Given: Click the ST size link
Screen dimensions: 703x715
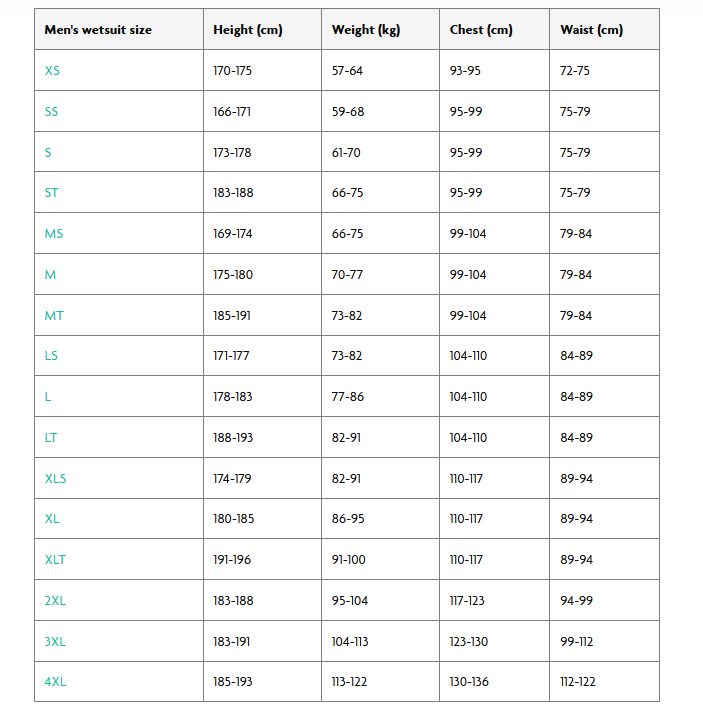Looking at the screenshot, I should click(x=52, y=193).
